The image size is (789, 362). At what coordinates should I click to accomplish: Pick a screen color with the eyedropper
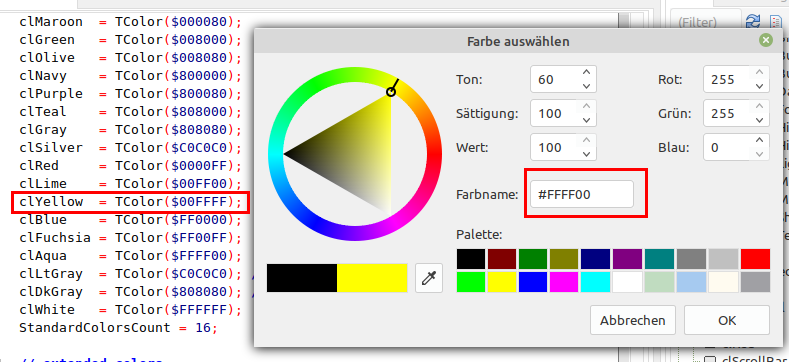click(429, 277)
